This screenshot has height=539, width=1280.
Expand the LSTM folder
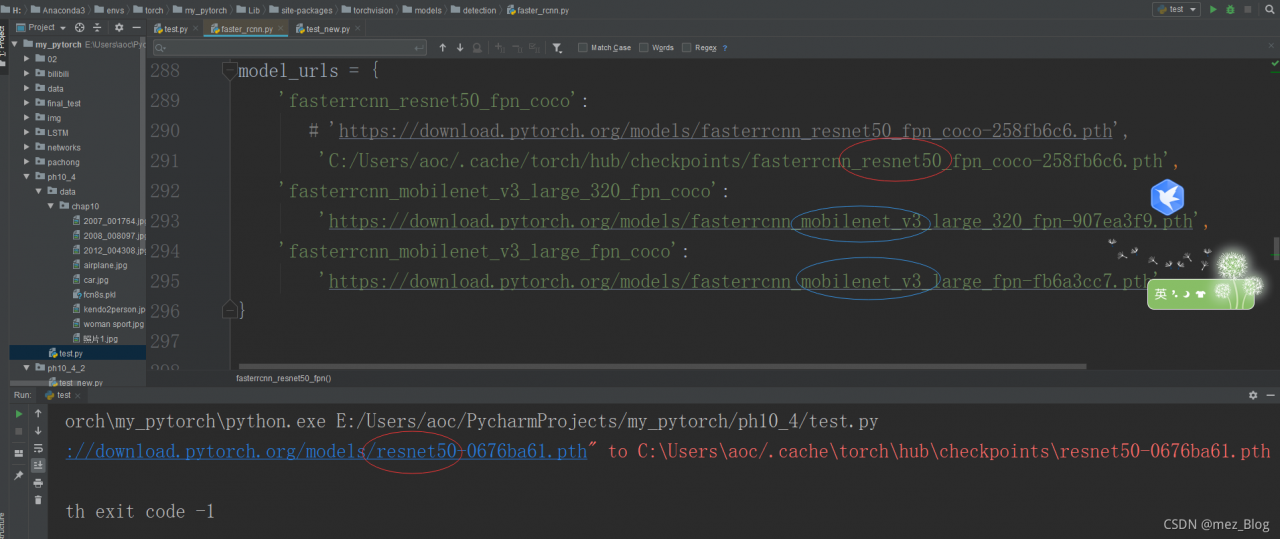27,132
